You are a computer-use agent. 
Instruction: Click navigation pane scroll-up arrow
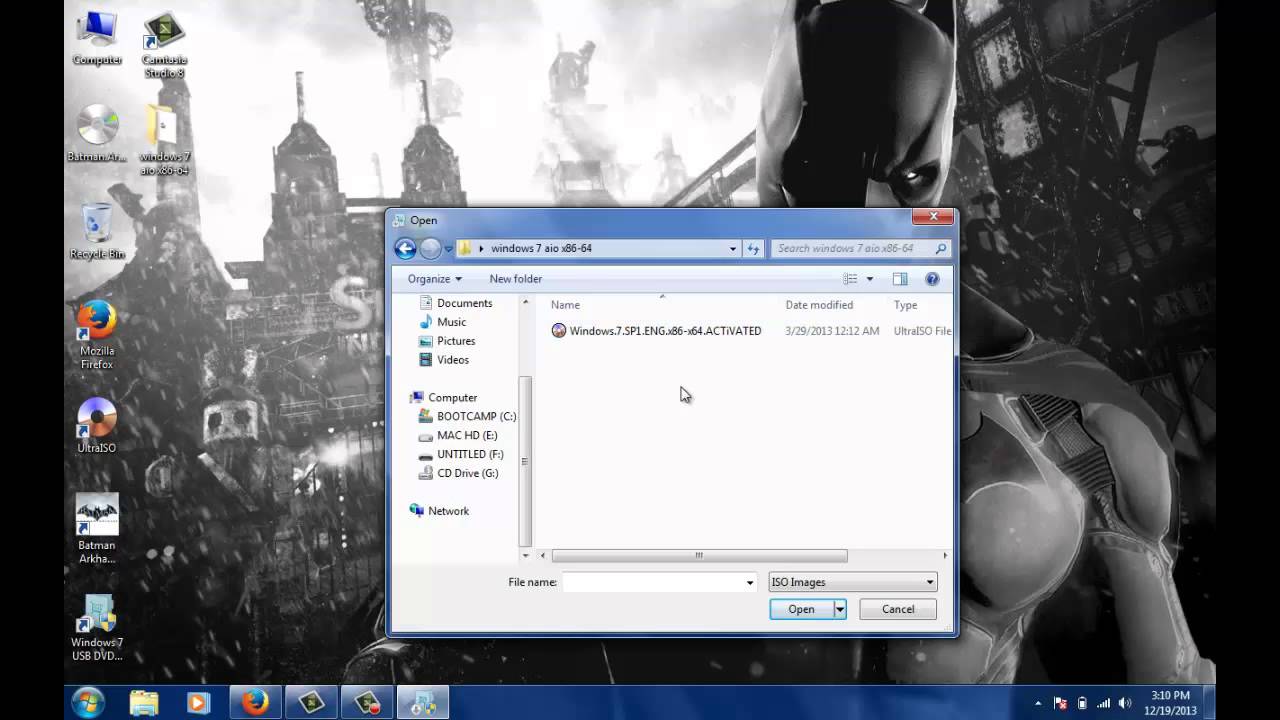point(525,302)
